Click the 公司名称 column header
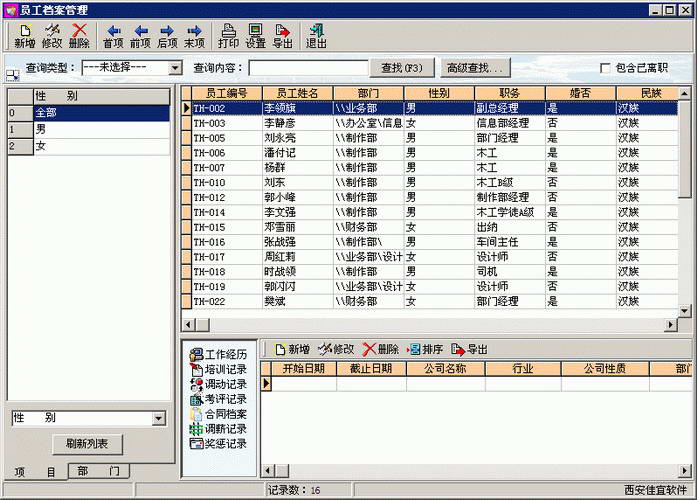Image resolution: width=697 pixels, height=500 pixels. pos(445,368)
